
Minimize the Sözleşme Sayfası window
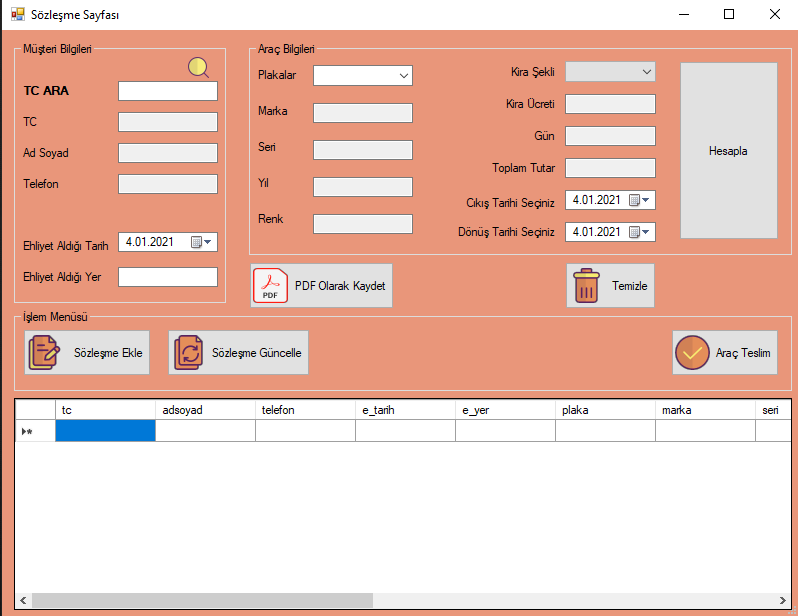(684, 14)
